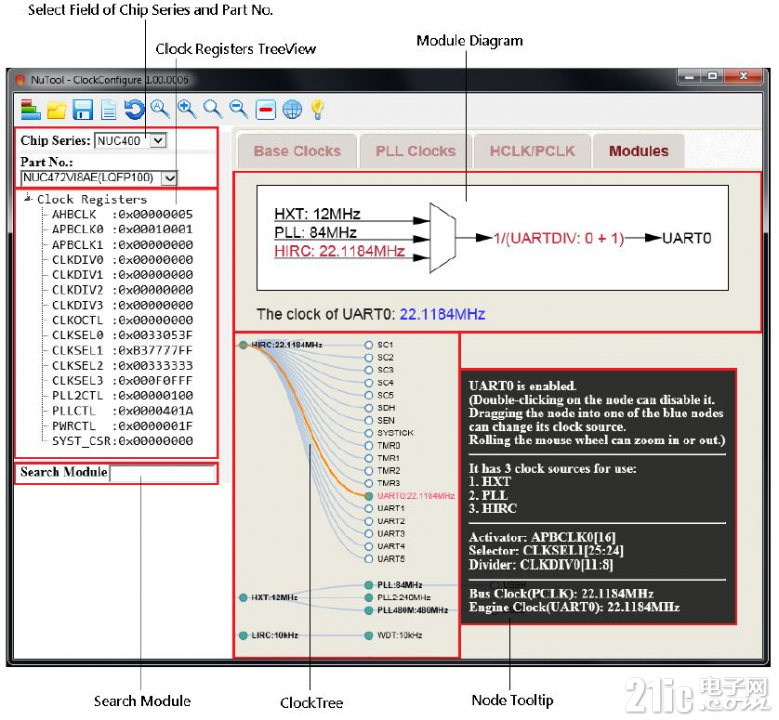Click the NuTool app icon in title bar
Screen dimensions: 779x720
[x=20, y=80]
